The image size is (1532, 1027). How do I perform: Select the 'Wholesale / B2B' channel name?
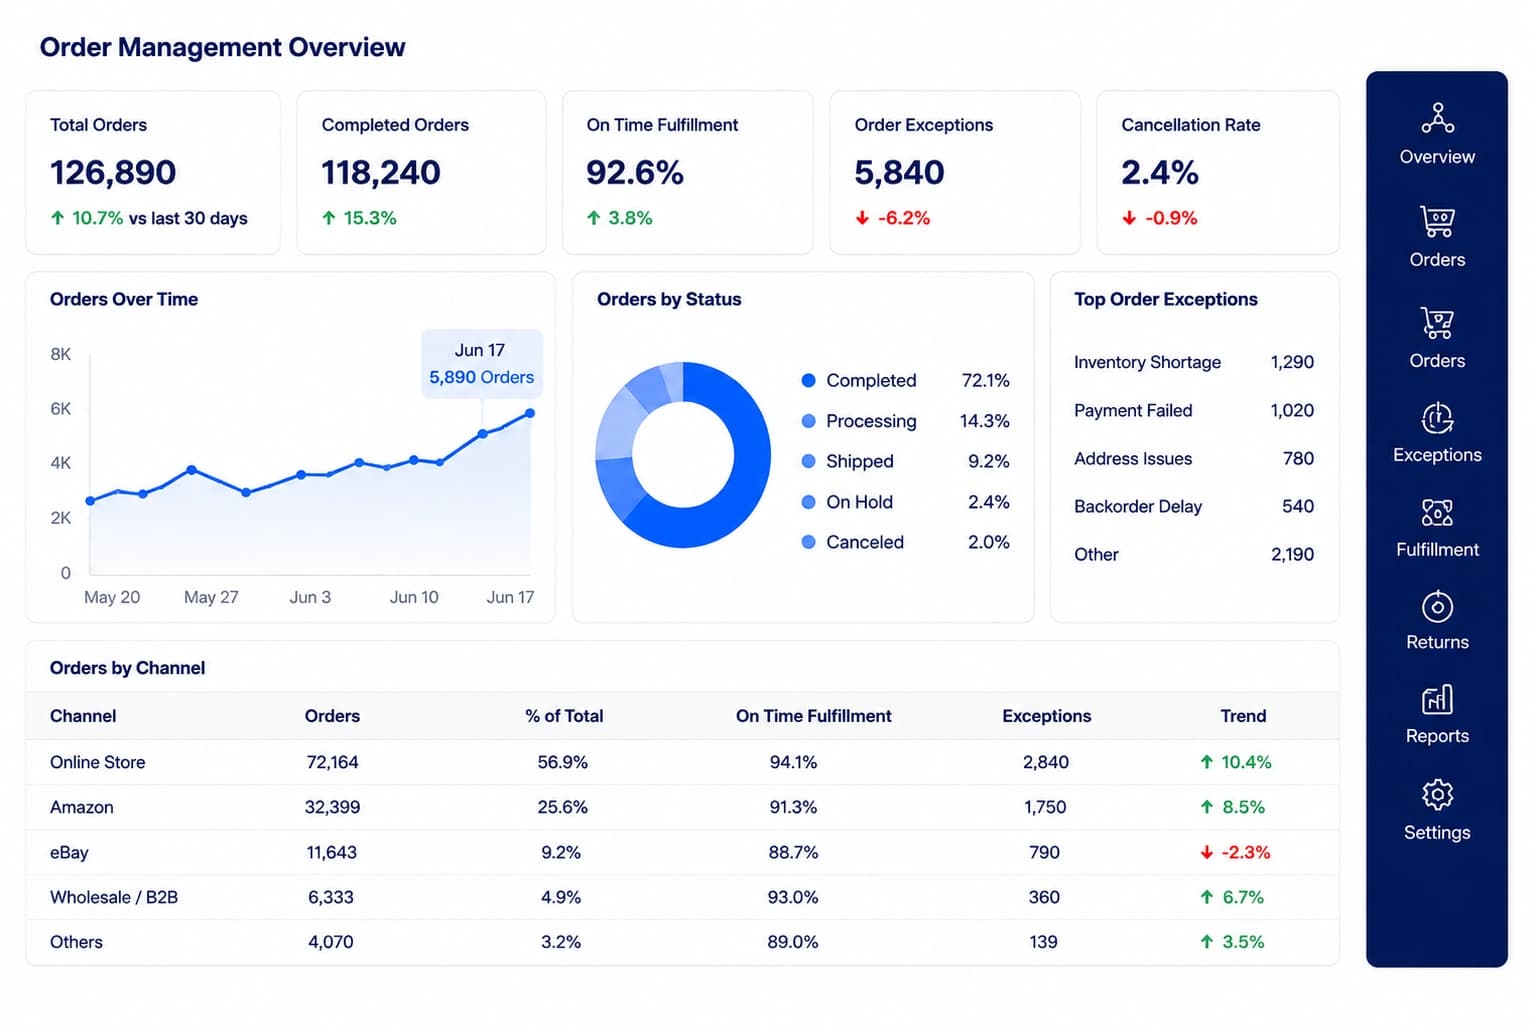114,897
